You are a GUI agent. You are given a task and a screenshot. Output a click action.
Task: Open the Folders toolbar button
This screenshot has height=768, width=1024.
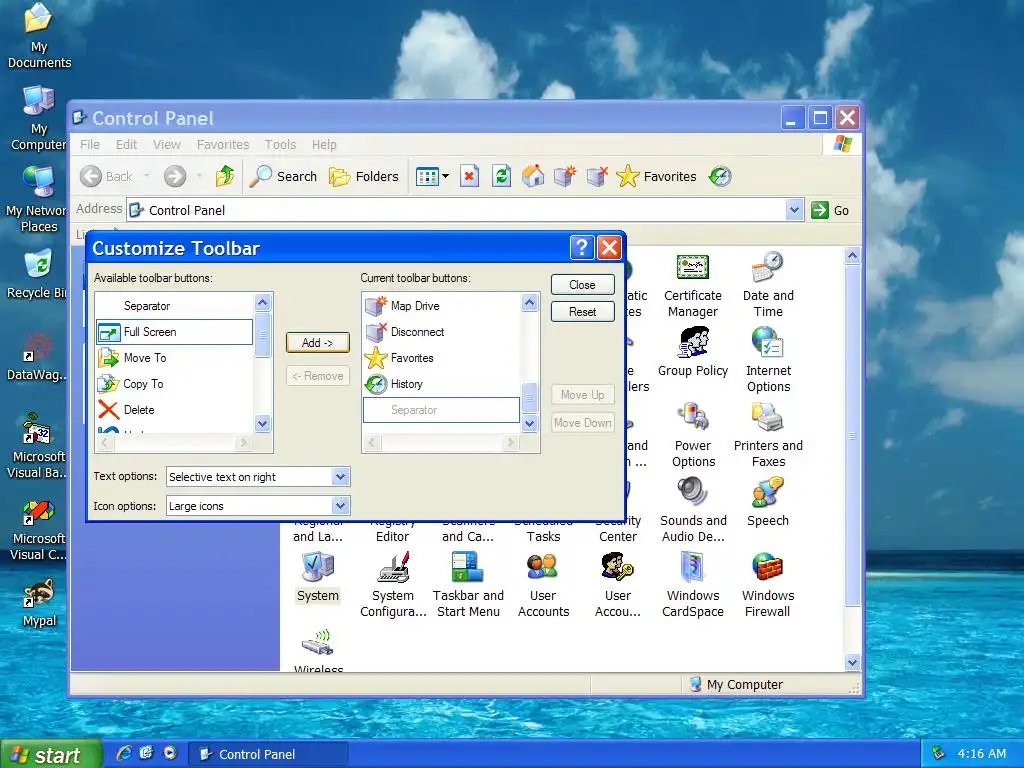point(364,176)
